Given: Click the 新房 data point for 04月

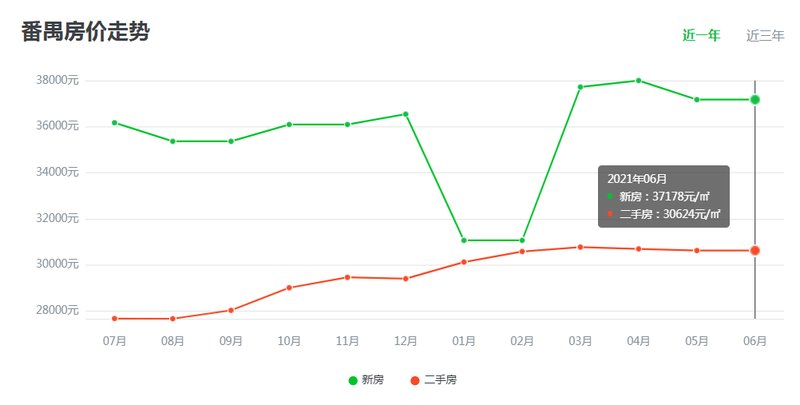Looking at the screenshot, I should (x=639, y=80).
